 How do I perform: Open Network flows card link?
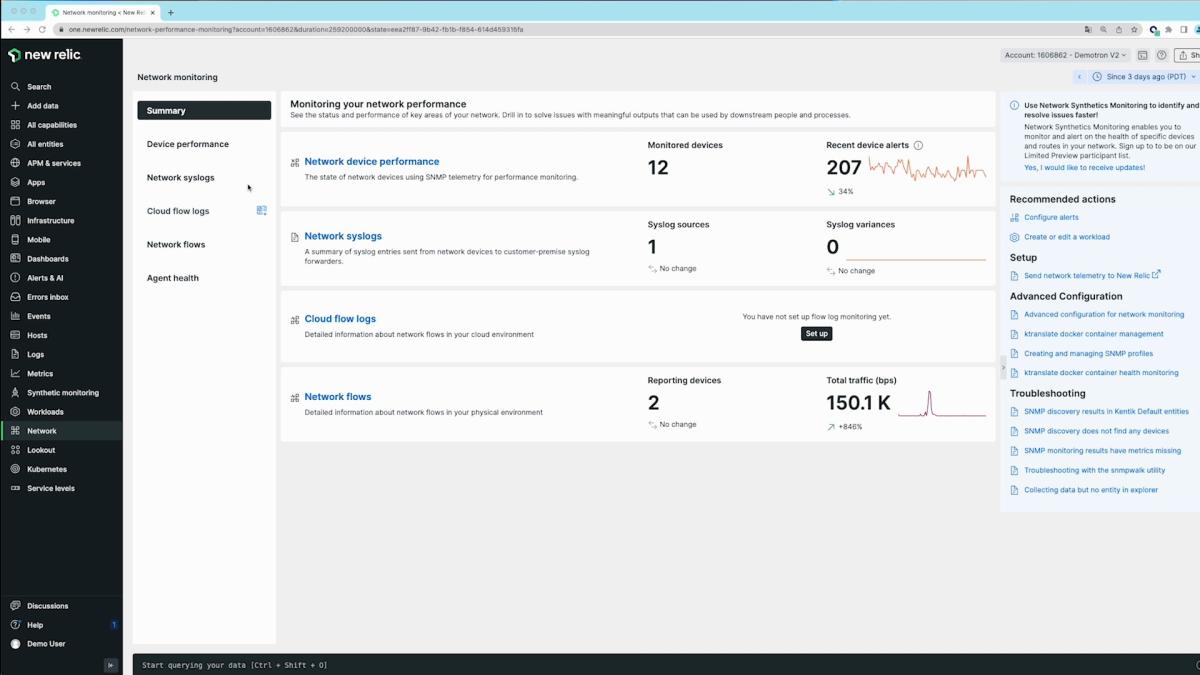tap(338, 397)
